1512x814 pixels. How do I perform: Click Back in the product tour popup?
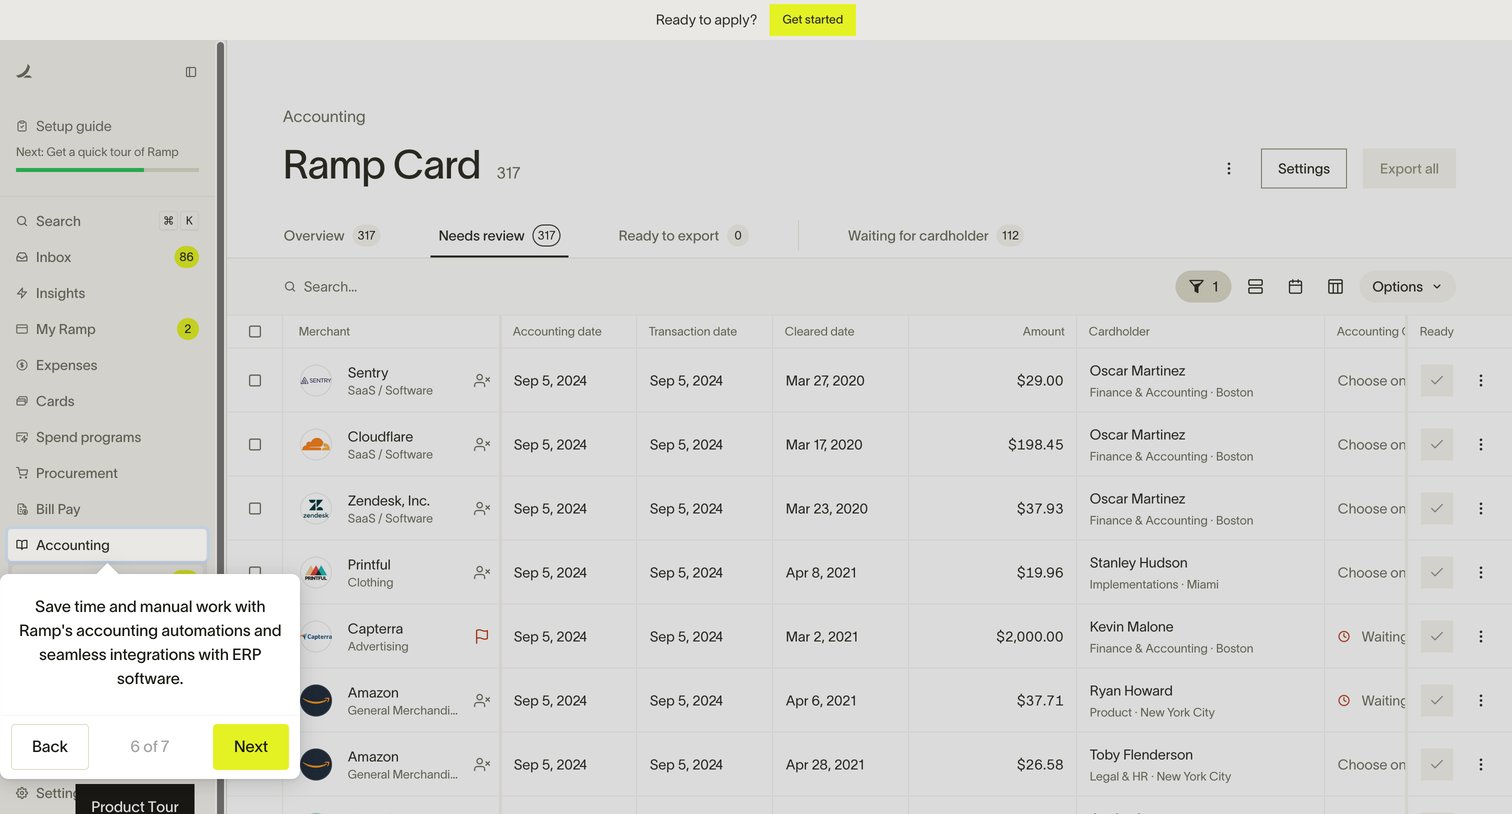coord(50,747)
